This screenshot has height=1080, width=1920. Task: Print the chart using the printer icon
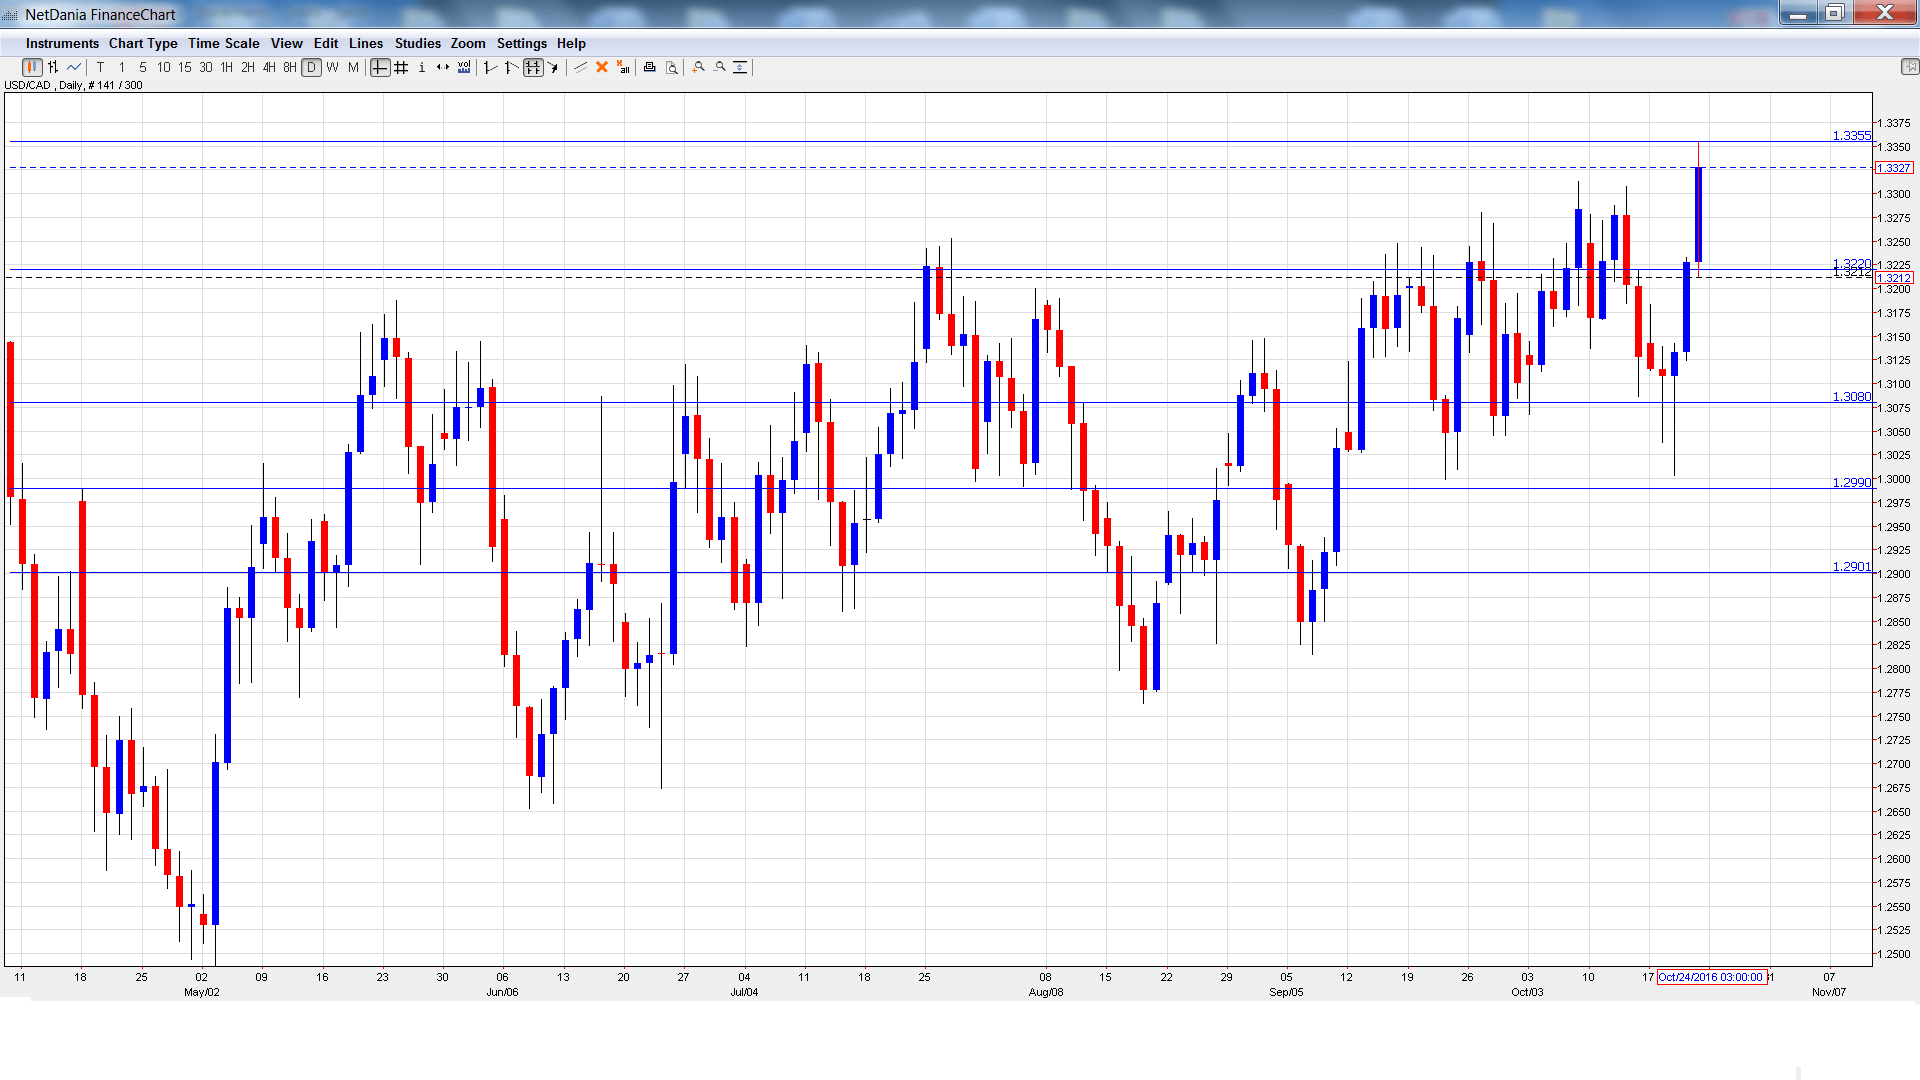coord(650,67)
